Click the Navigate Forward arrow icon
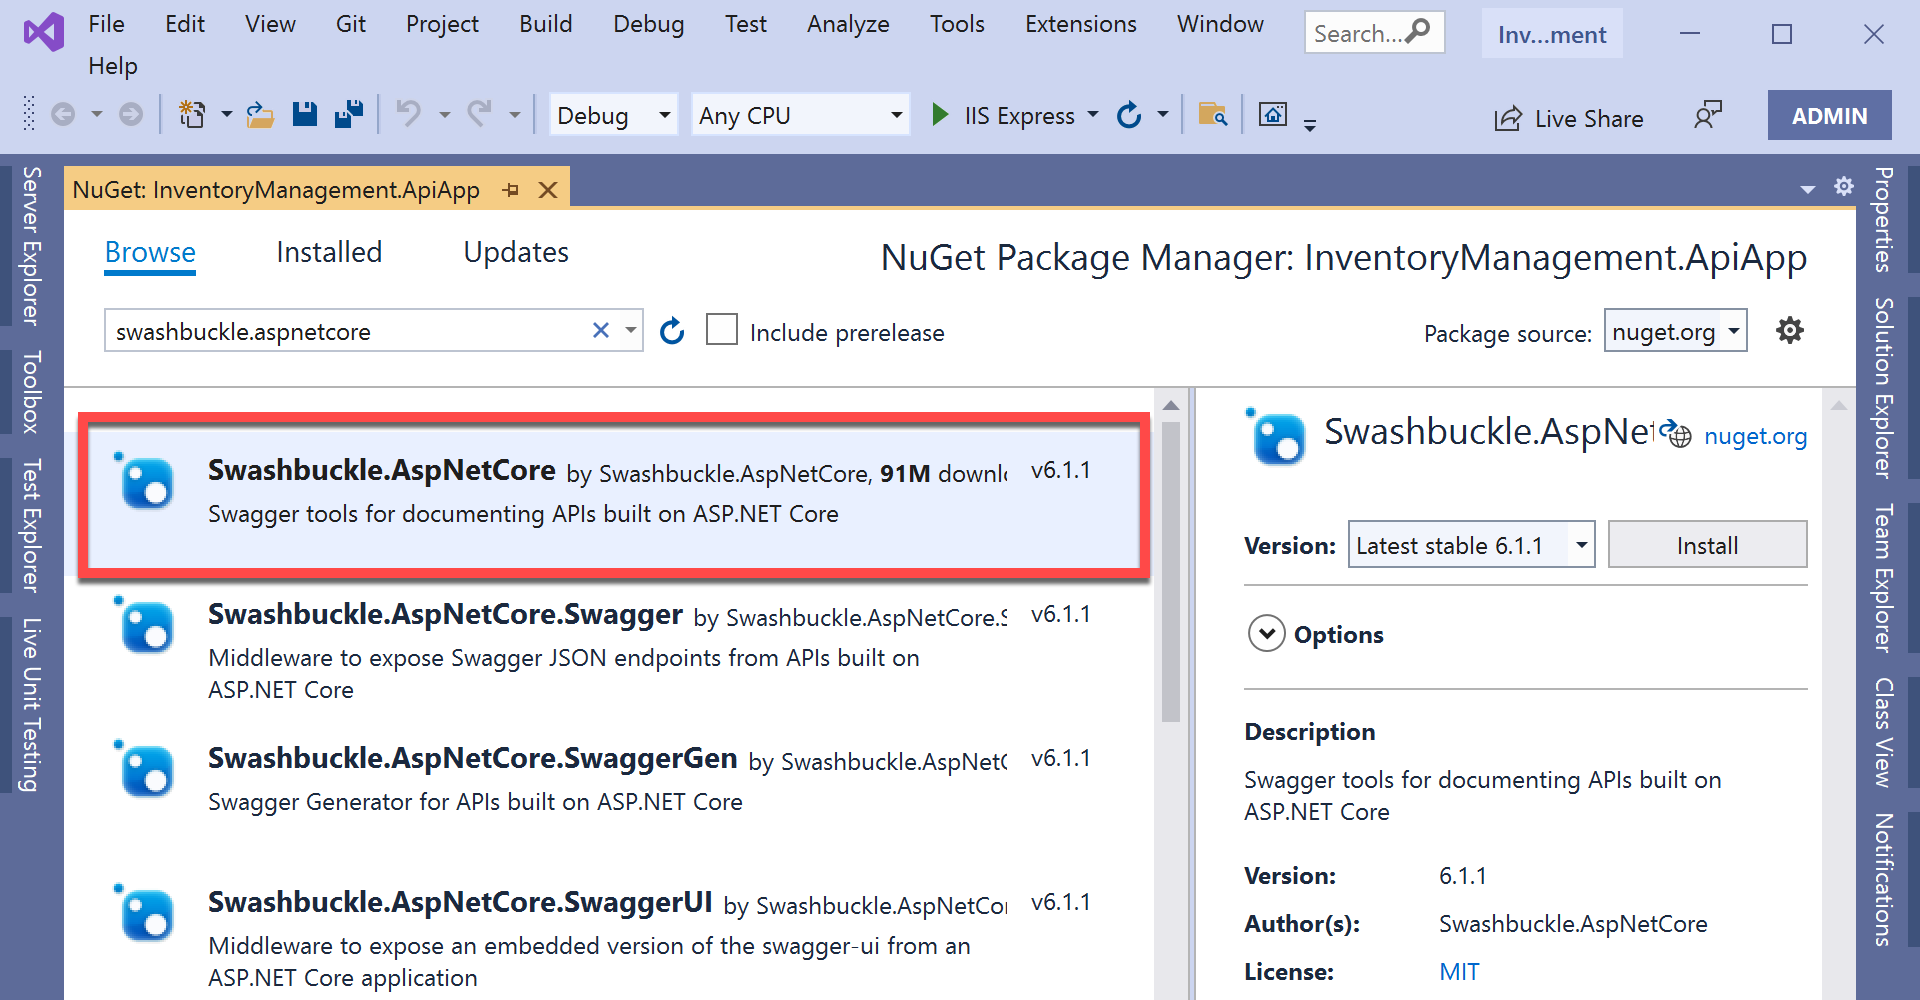The height and width of the screenshot is (1000, 1920). 131,115
